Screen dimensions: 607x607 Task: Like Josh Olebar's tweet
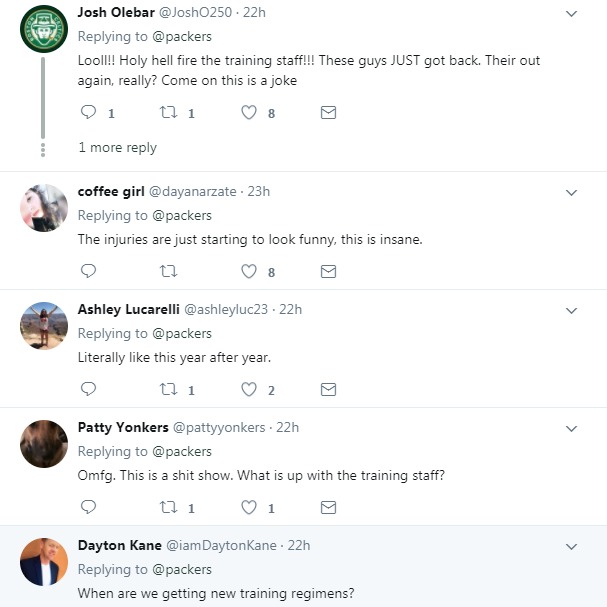[x=249, y=113]
